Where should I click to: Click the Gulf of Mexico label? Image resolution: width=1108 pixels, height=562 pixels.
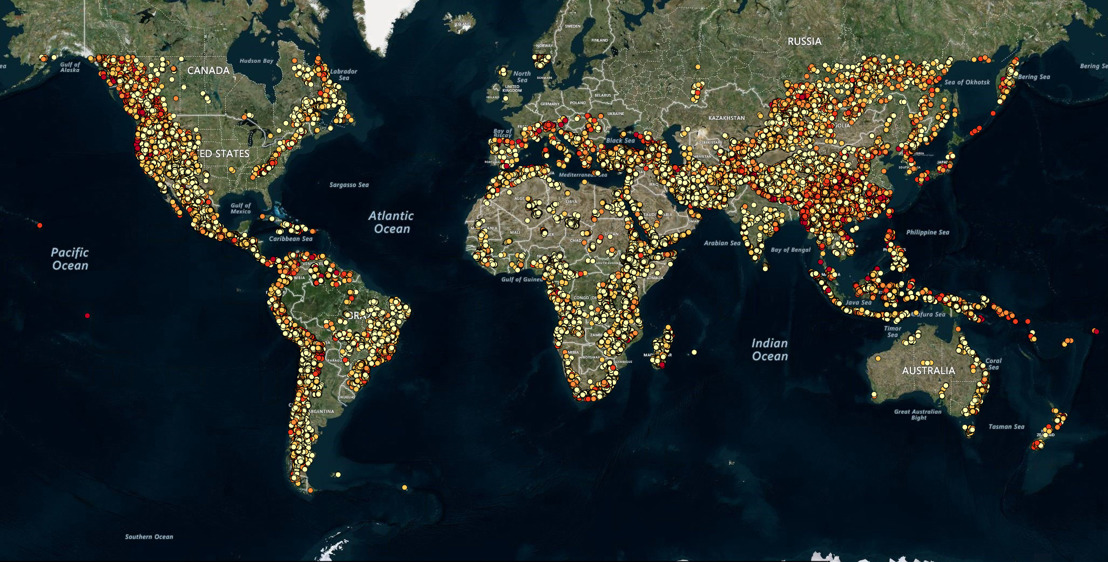coord(240,208)
